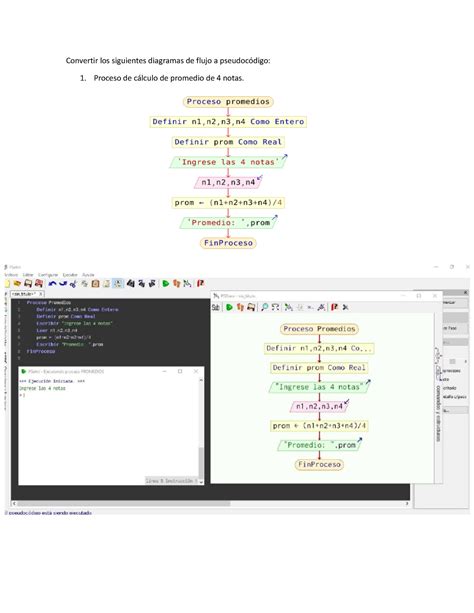Click 'Definir n1,n2,n3,n4 Co...' node in PSDraw
474x613 pixels.
[x=319, y=348]
